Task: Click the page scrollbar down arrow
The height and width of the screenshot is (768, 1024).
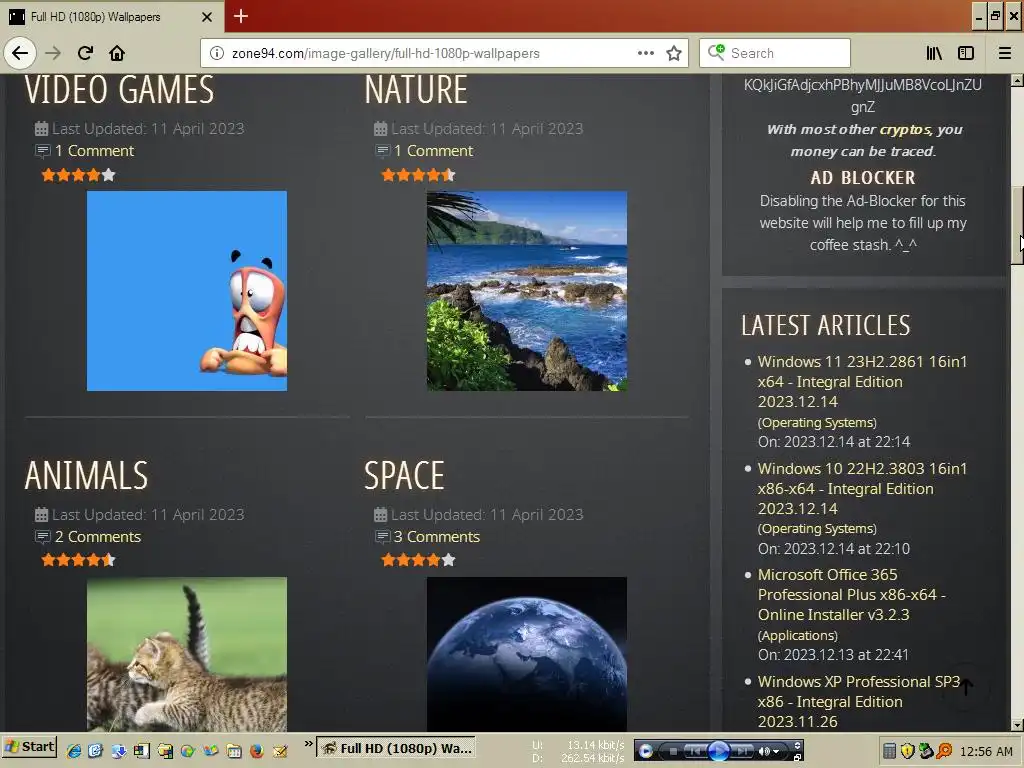Action: (1017, 725)
